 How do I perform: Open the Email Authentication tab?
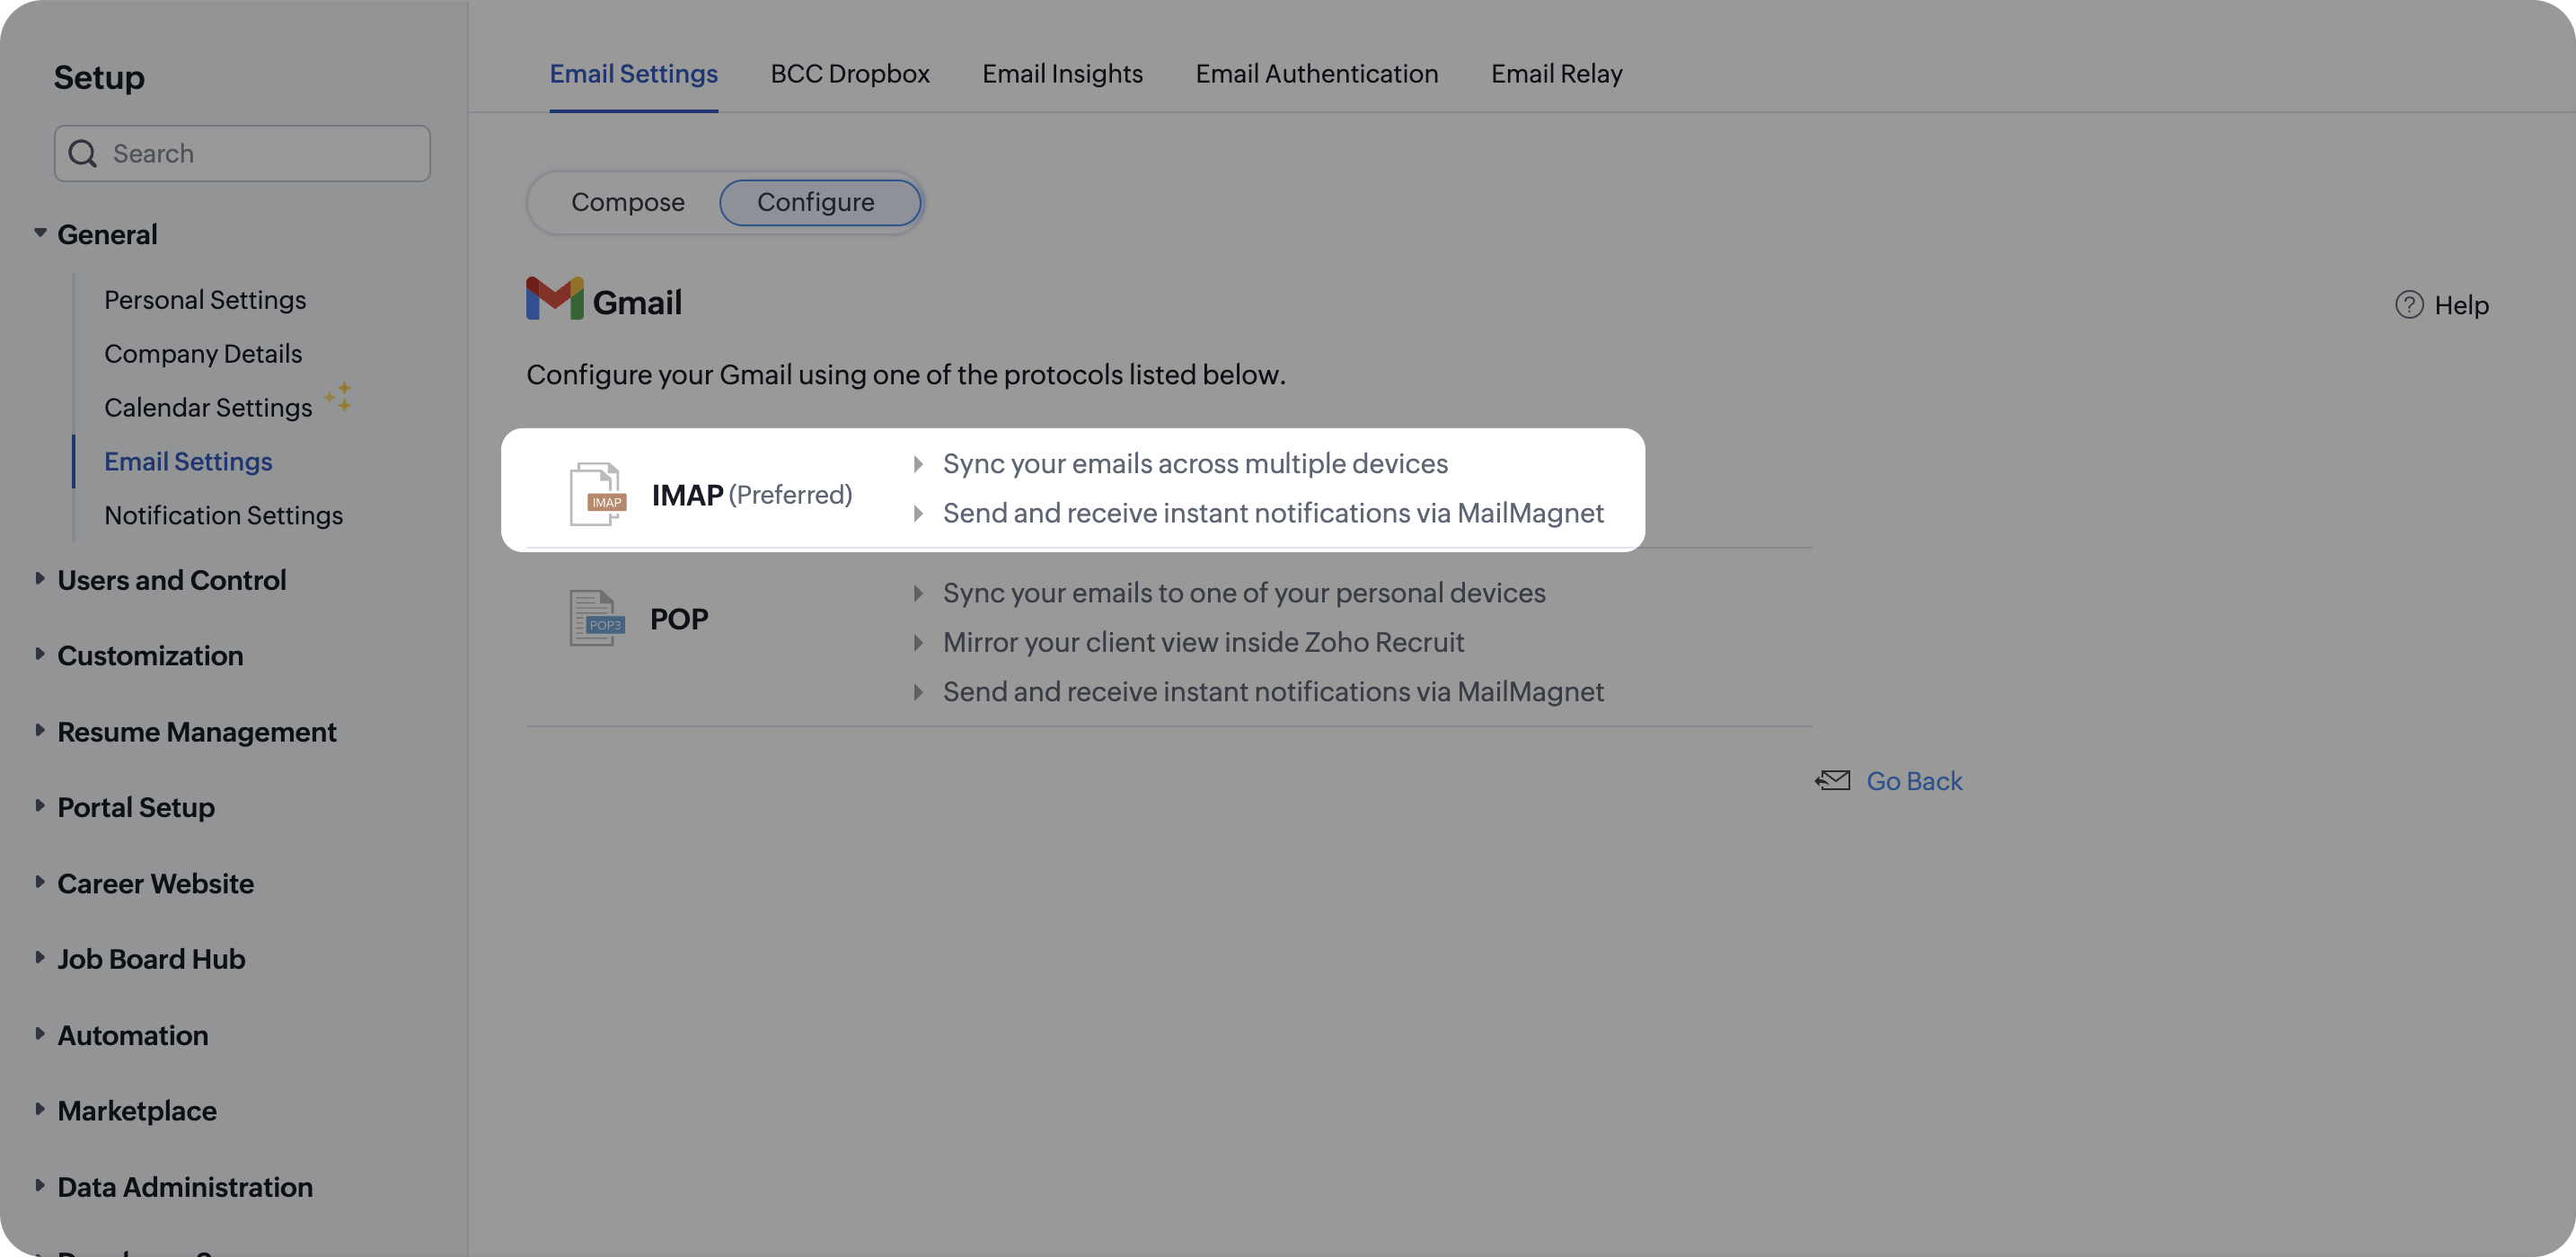(1316, 74)
